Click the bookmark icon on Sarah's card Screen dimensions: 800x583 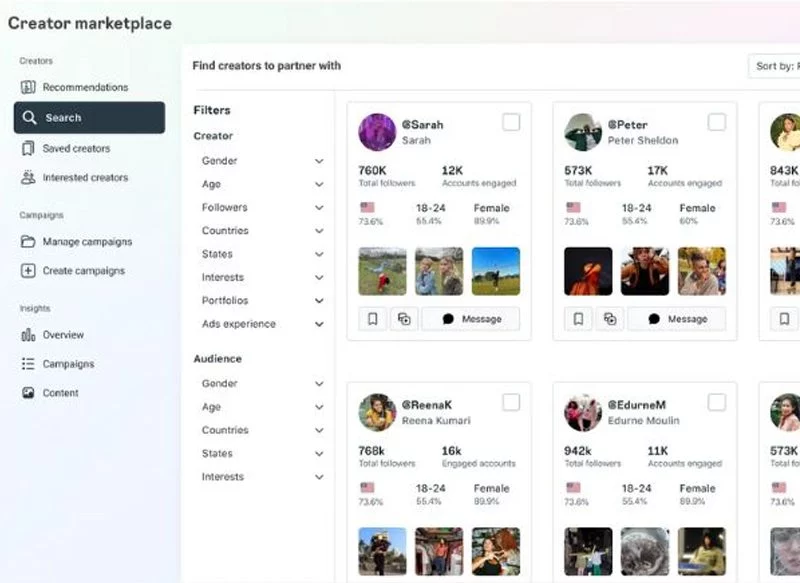pyautogui.click(x=372, y=319)
